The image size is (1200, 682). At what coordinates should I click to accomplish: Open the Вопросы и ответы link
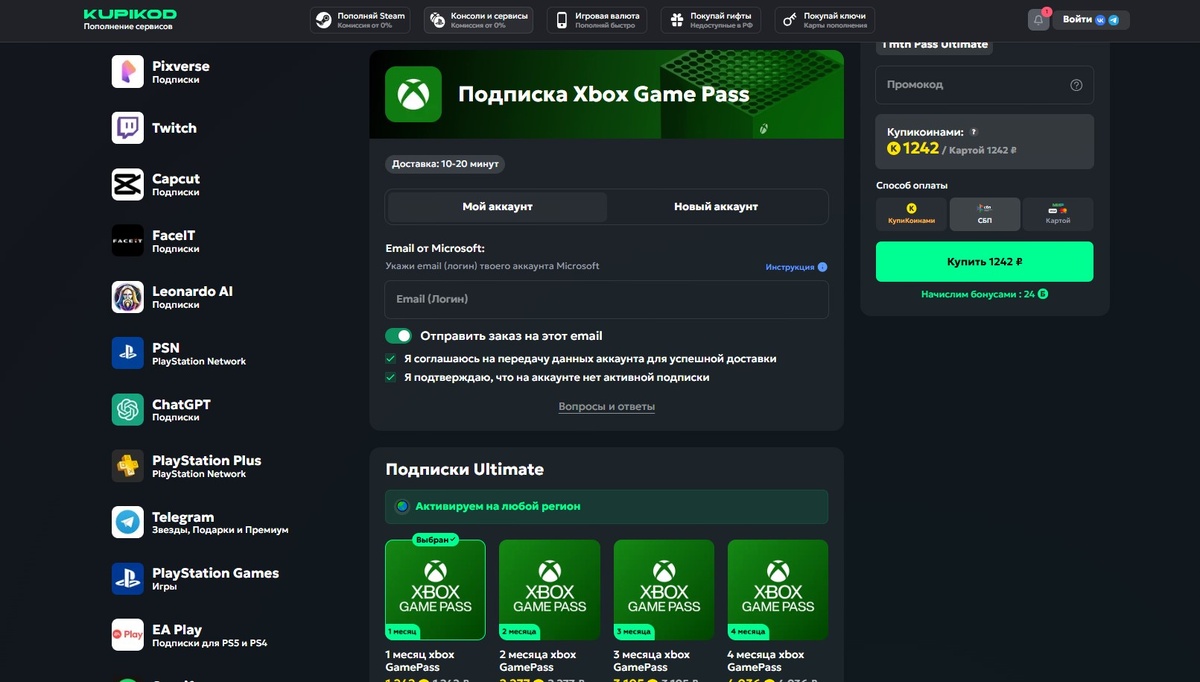[x=606, y=406]
